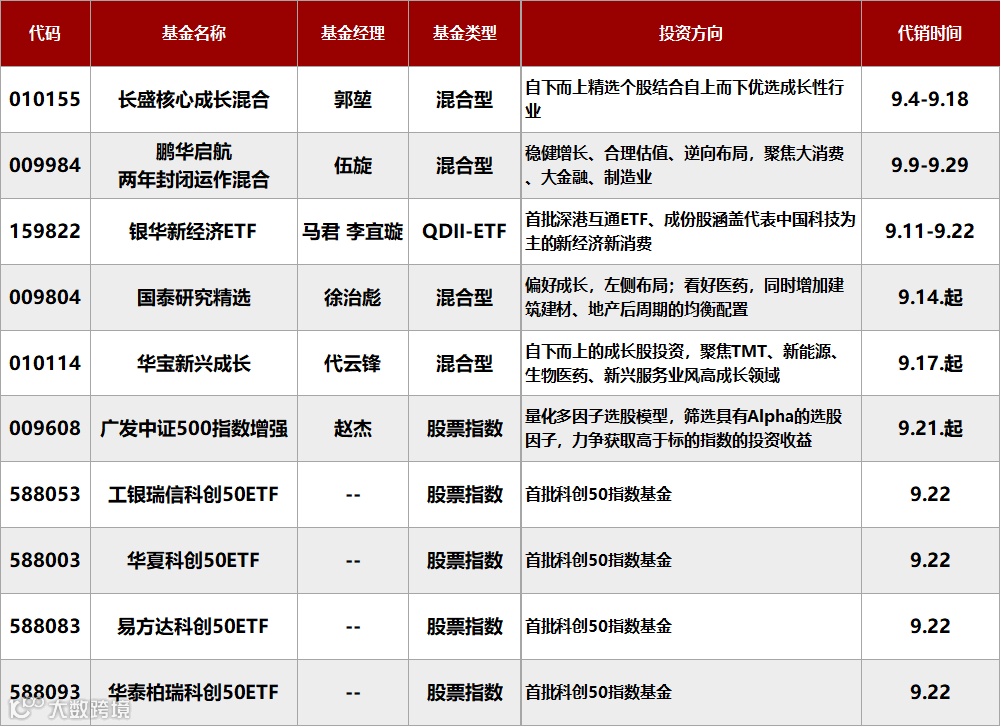Click date cell 9.4-9.18
This screenshot has width=1001, height=727.
pyautogui.click(x=930, y=100)
